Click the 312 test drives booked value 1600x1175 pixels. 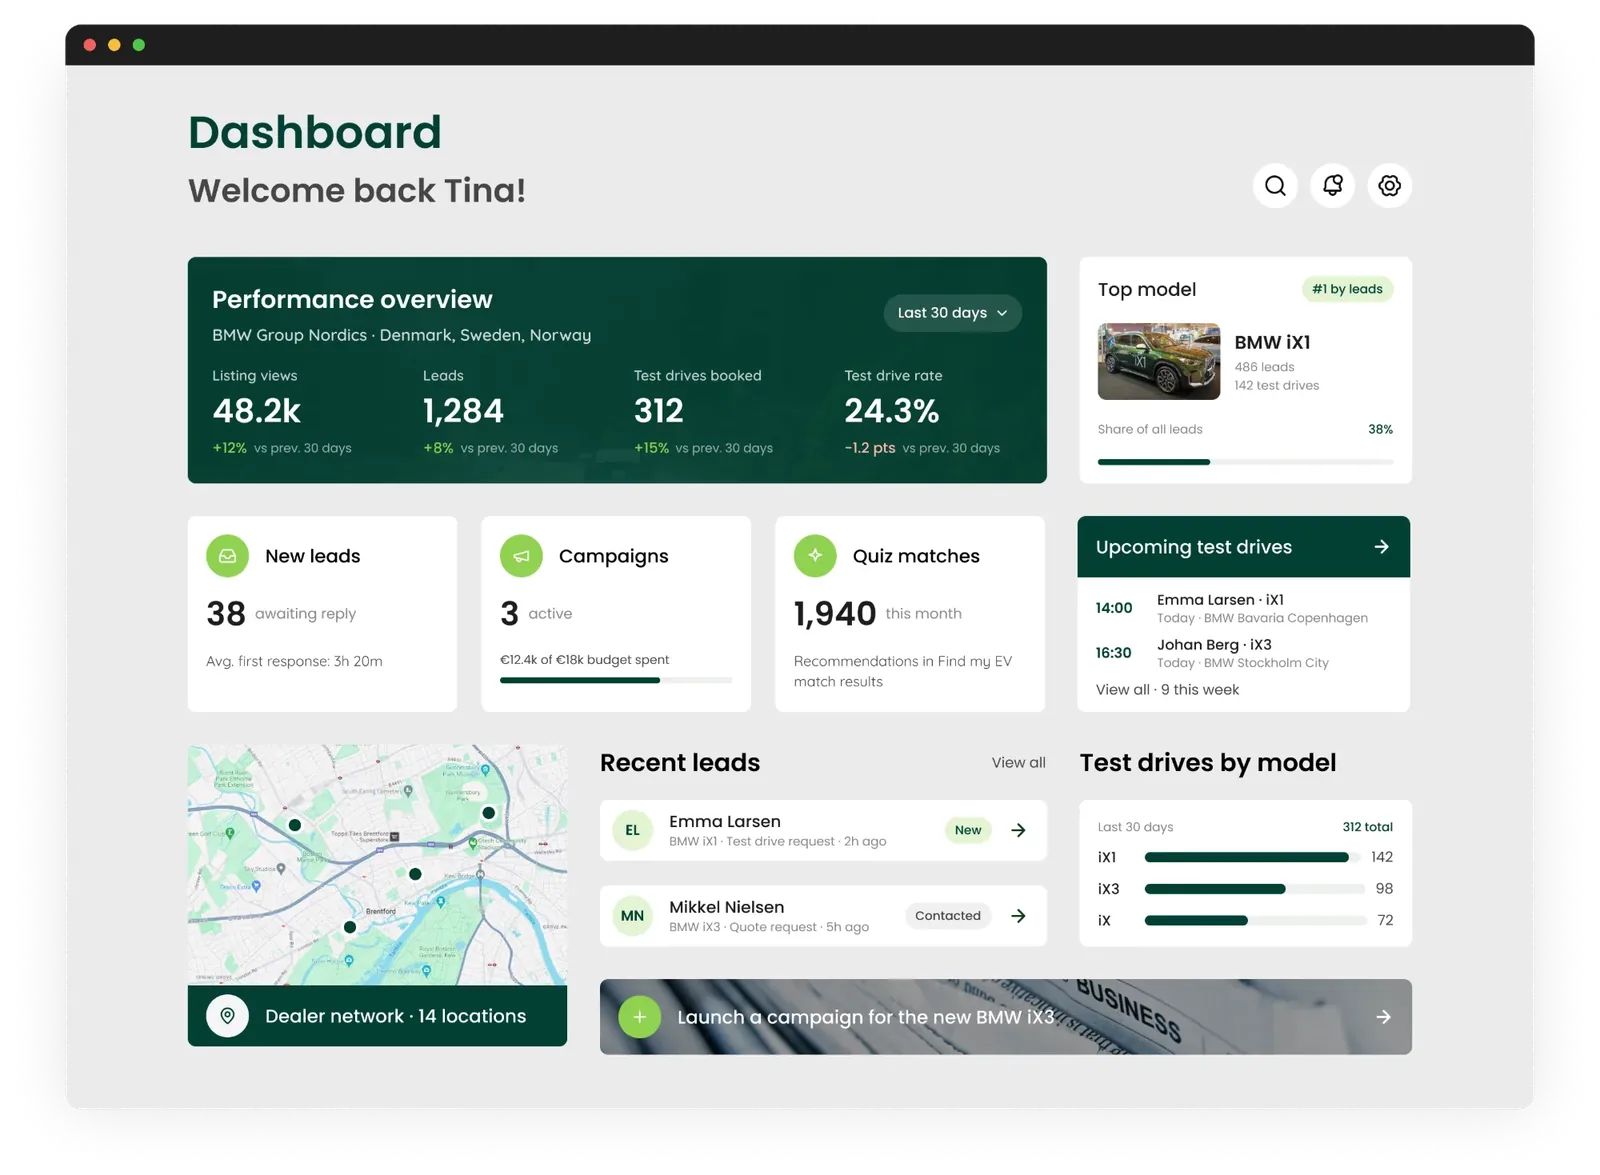(659, 411)
